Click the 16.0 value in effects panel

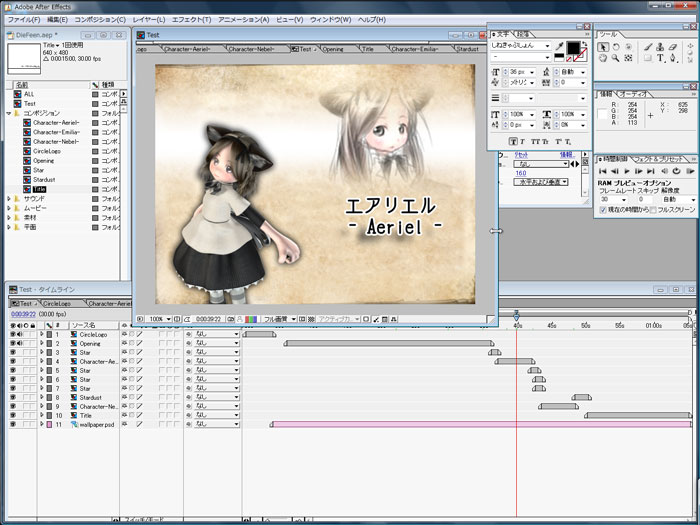521,173
